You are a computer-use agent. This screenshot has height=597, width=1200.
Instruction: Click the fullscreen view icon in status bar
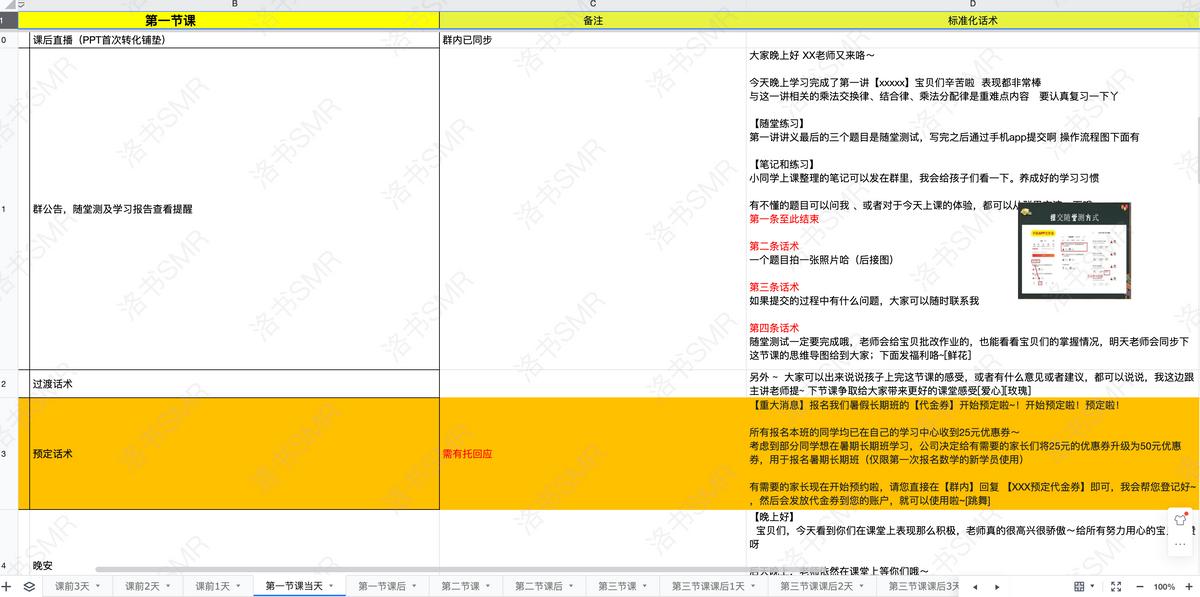1117,586
